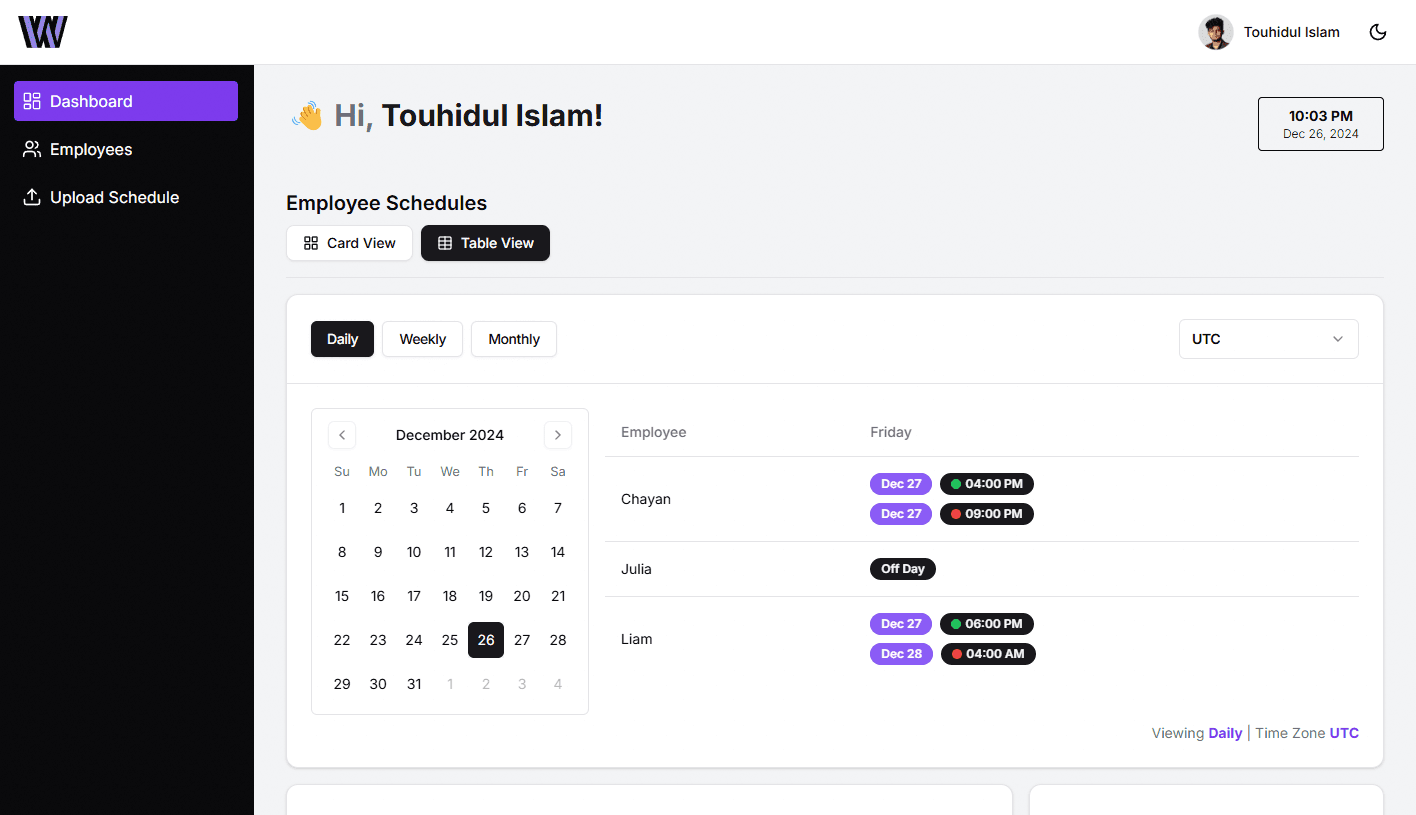The image size is (1416, 815).
Task: Switch to Weekly view
Action: [x=422, y=339]
